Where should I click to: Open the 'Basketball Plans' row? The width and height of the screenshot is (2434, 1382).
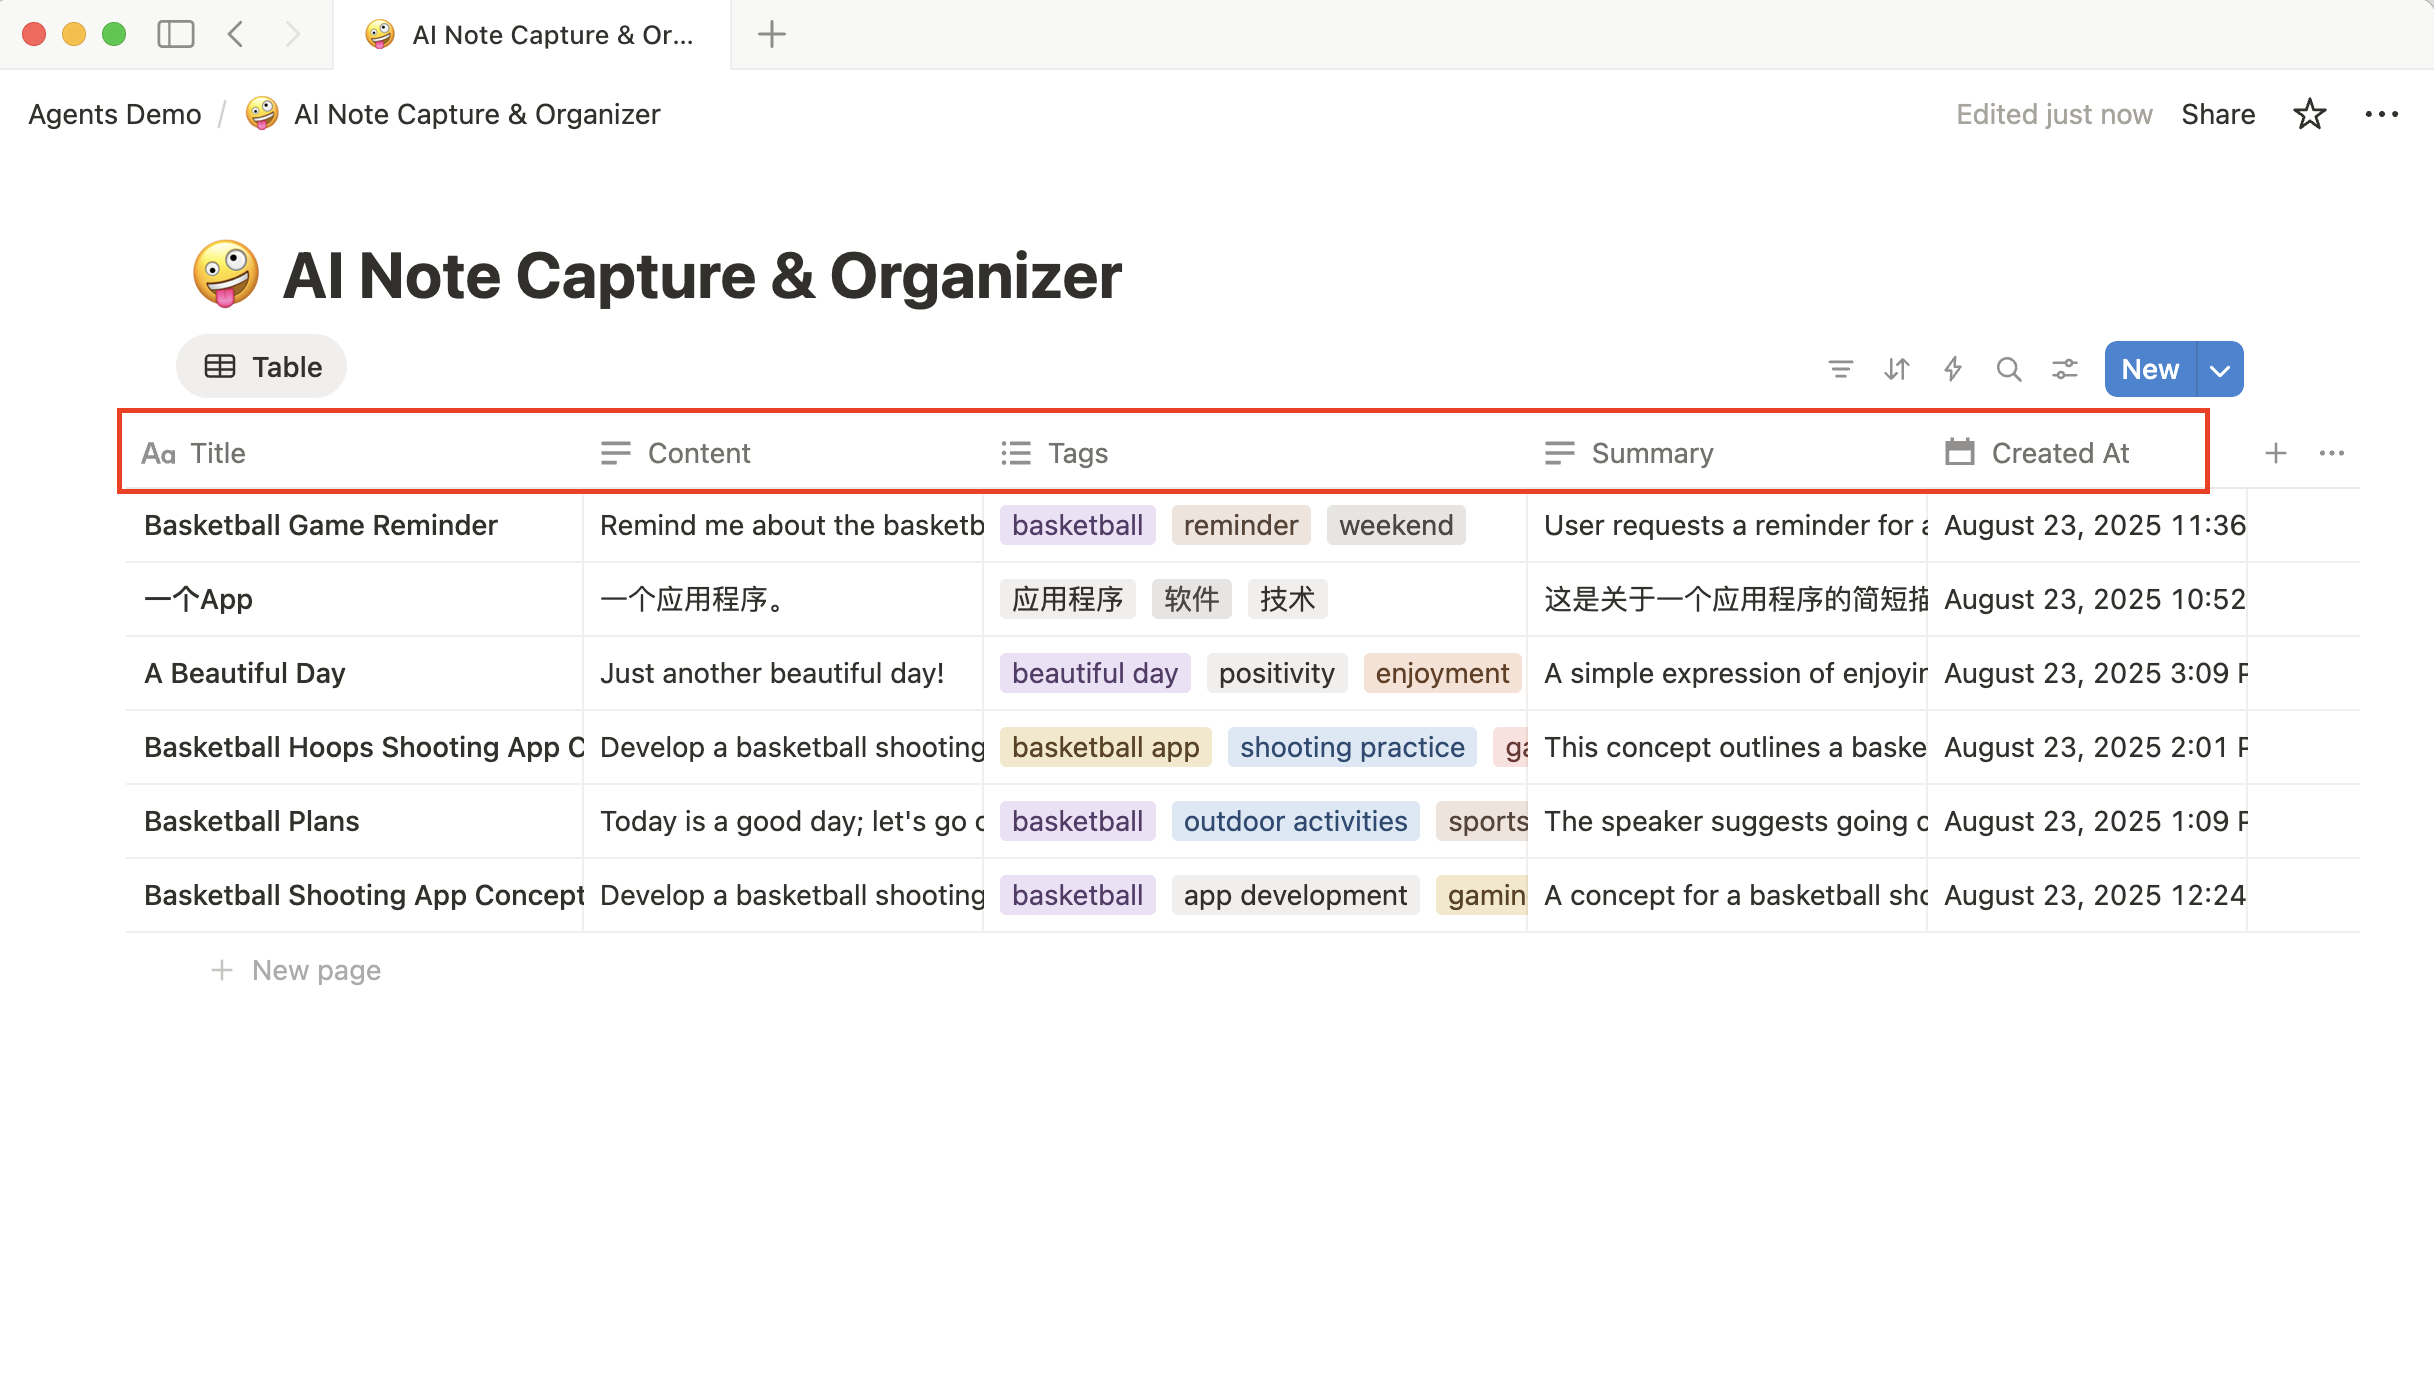tap(252, 821)
